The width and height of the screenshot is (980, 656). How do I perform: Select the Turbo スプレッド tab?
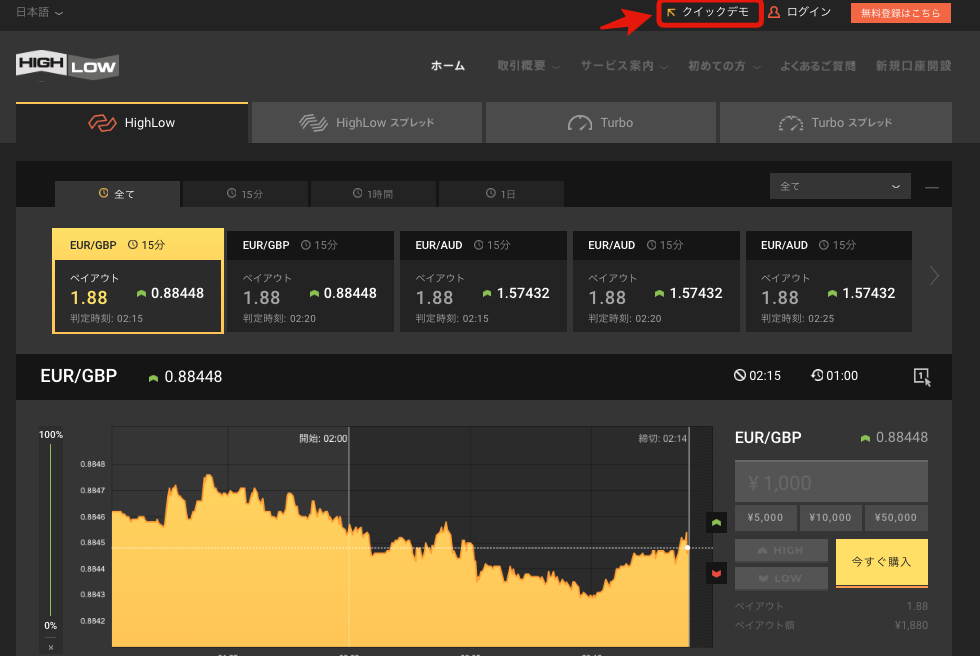pos(836,122)
